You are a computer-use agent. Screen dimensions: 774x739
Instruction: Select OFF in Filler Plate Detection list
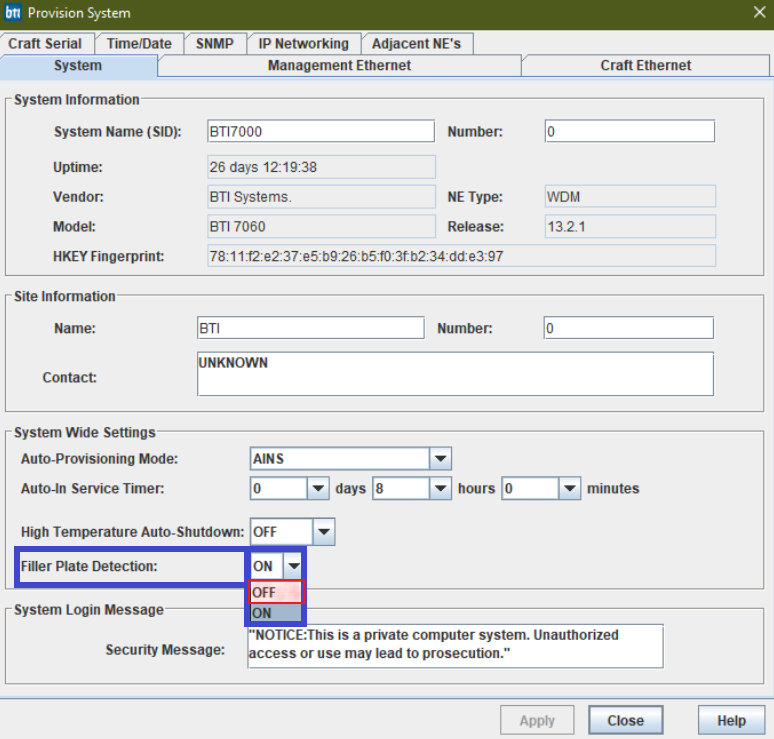275,593
